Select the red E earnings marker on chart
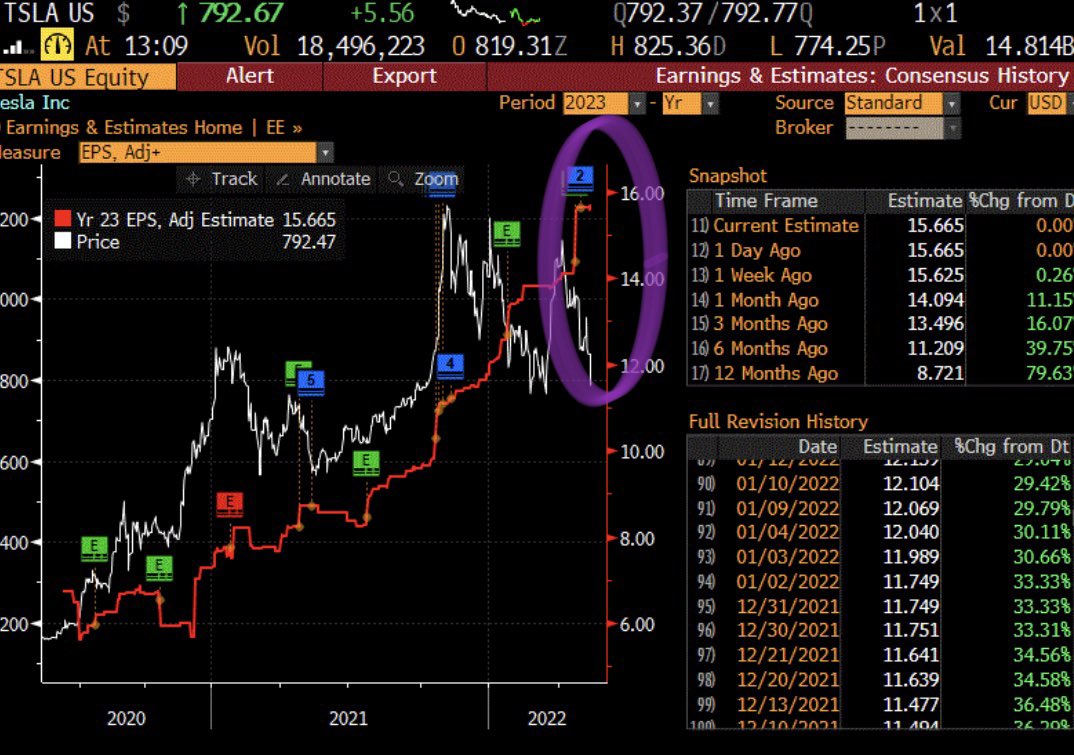Screen dimensions: 1074x755 click(229, 504)
